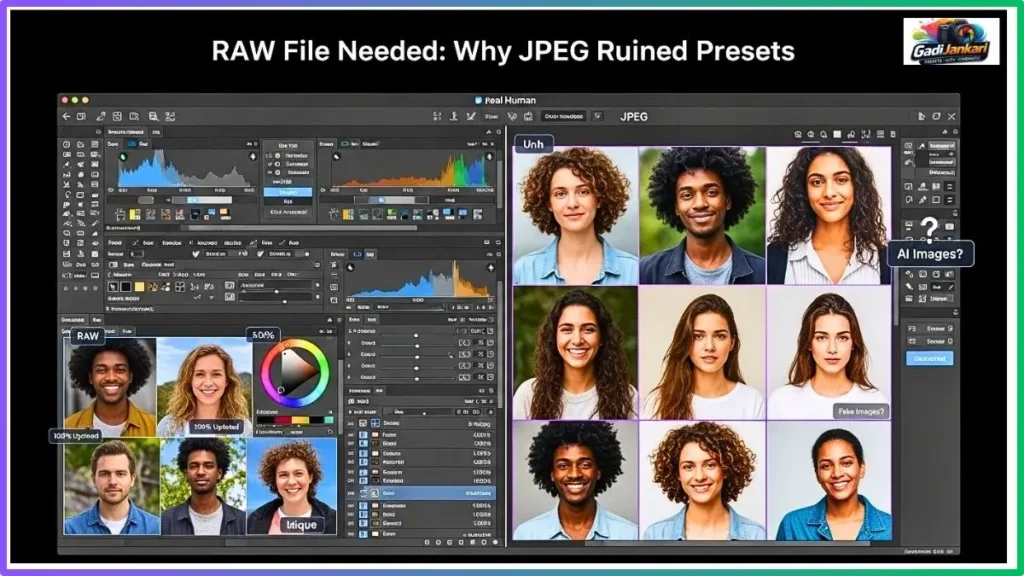Viewport: 1024px width, 576px height.
Task: Click the back arrow in the top toolbar
Action: [66, 116]
